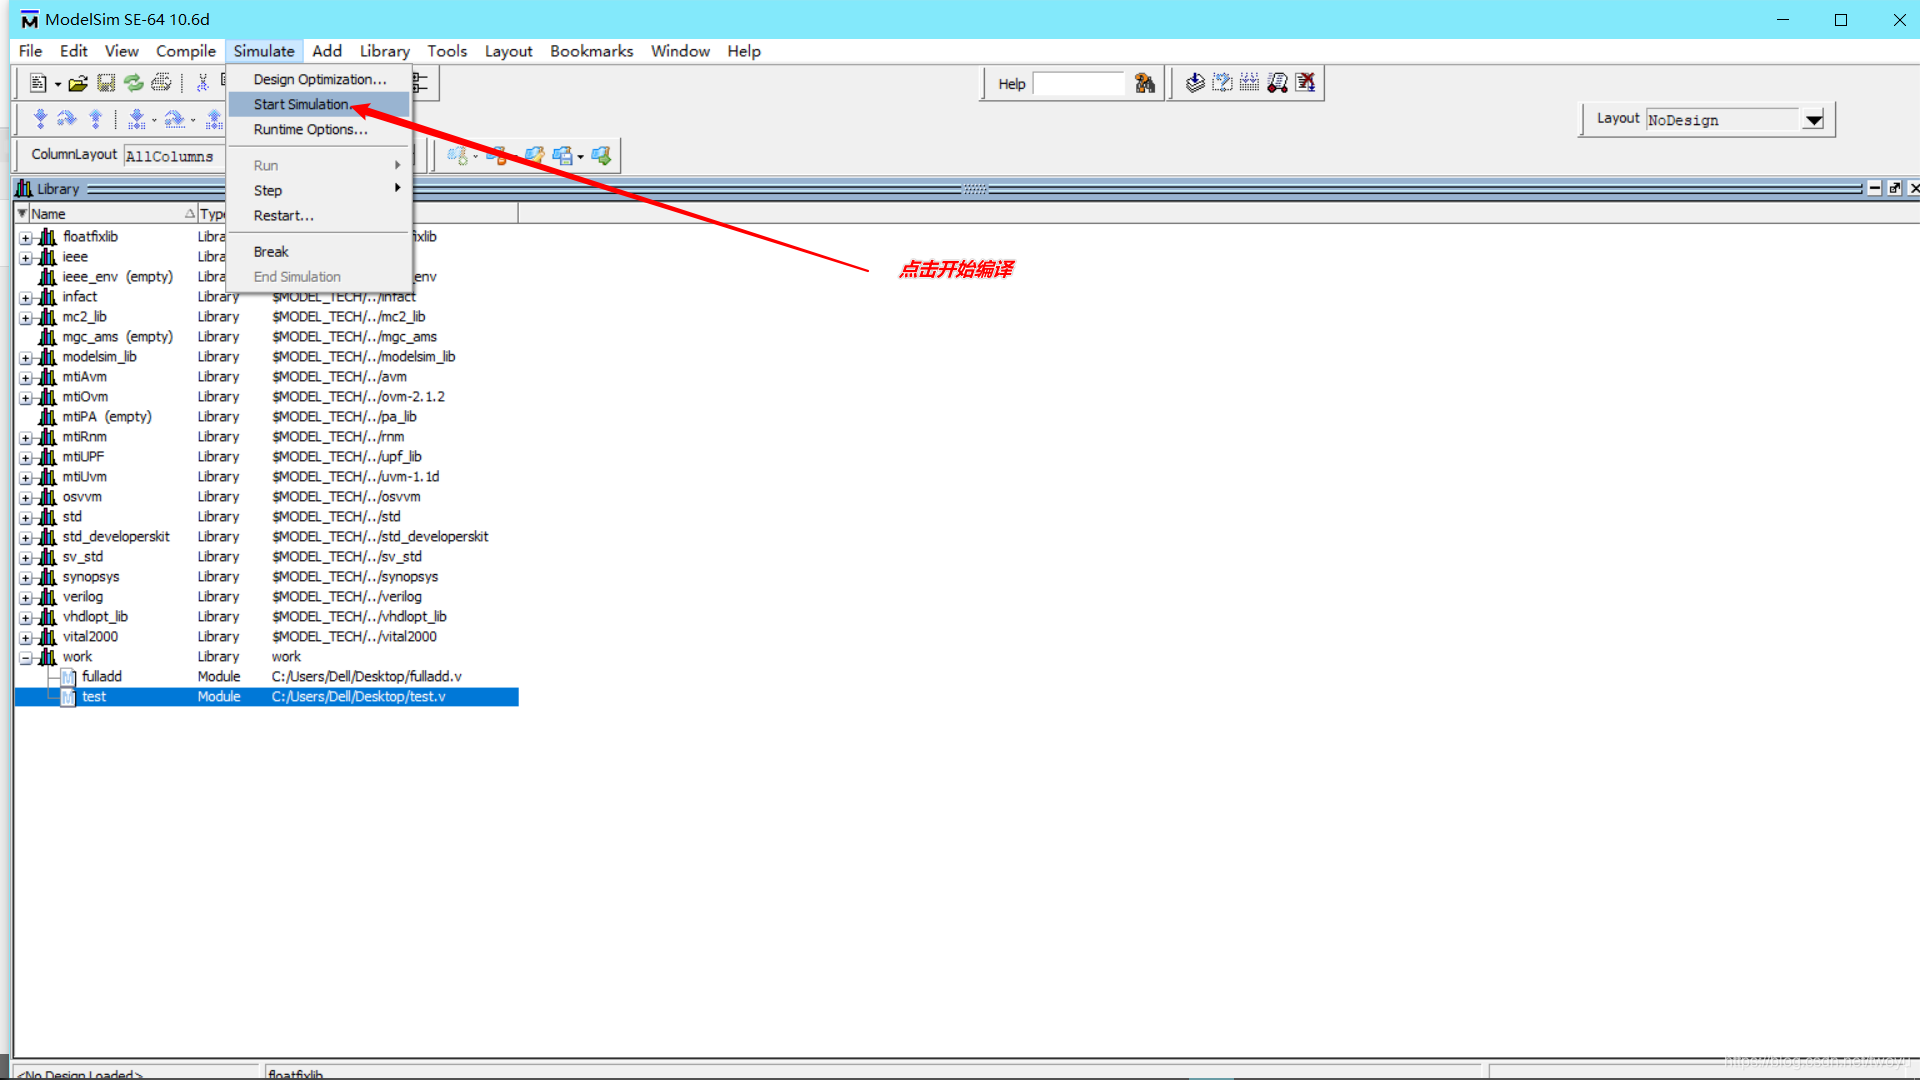Screen dimensions: 1920x1080
Task: Click the icon with red wheels in the compile toolbar
Action: point(1277,83)
